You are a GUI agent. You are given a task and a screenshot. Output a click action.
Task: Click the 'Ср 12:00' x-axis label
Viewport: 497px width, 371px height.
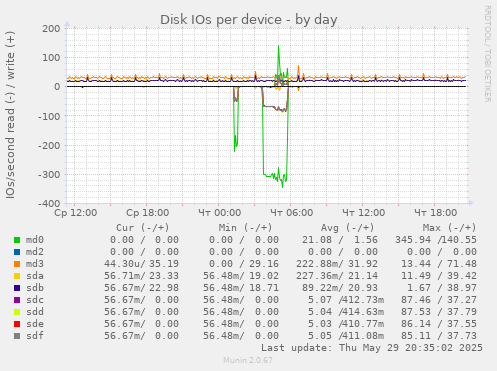point(76,213)
